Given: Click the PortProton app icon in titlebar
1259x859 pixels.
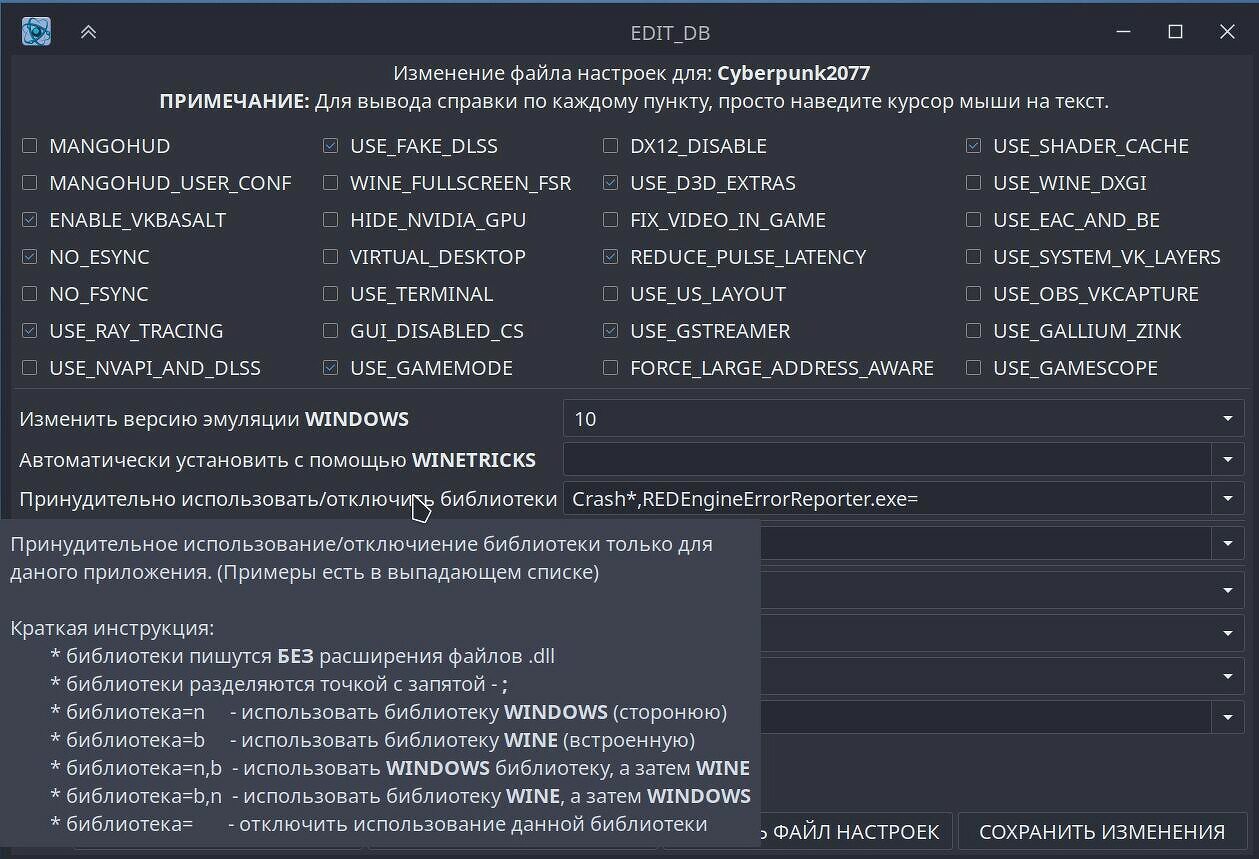Looking at the screenshot, I should coord(37,32).
